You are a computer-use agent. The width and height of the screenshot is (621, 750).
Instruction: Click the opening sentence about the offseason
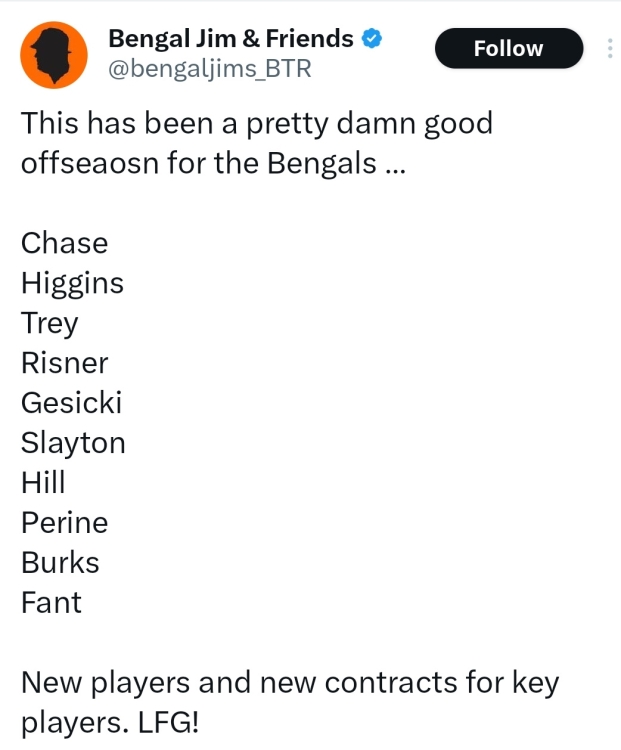pos(256,143)
